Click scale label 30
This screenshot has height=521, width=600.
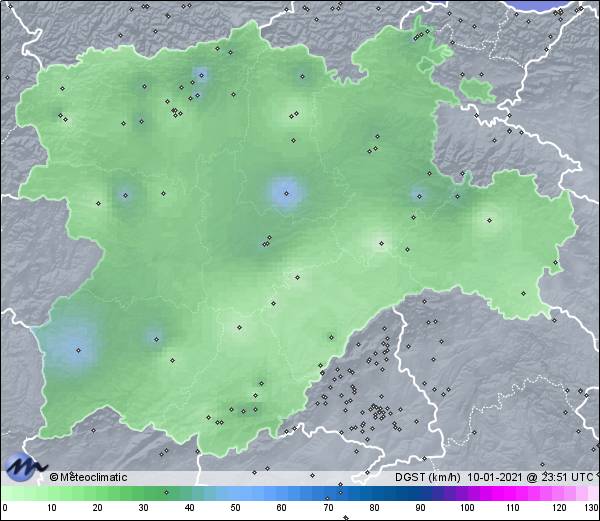click(x=143, y=508)
